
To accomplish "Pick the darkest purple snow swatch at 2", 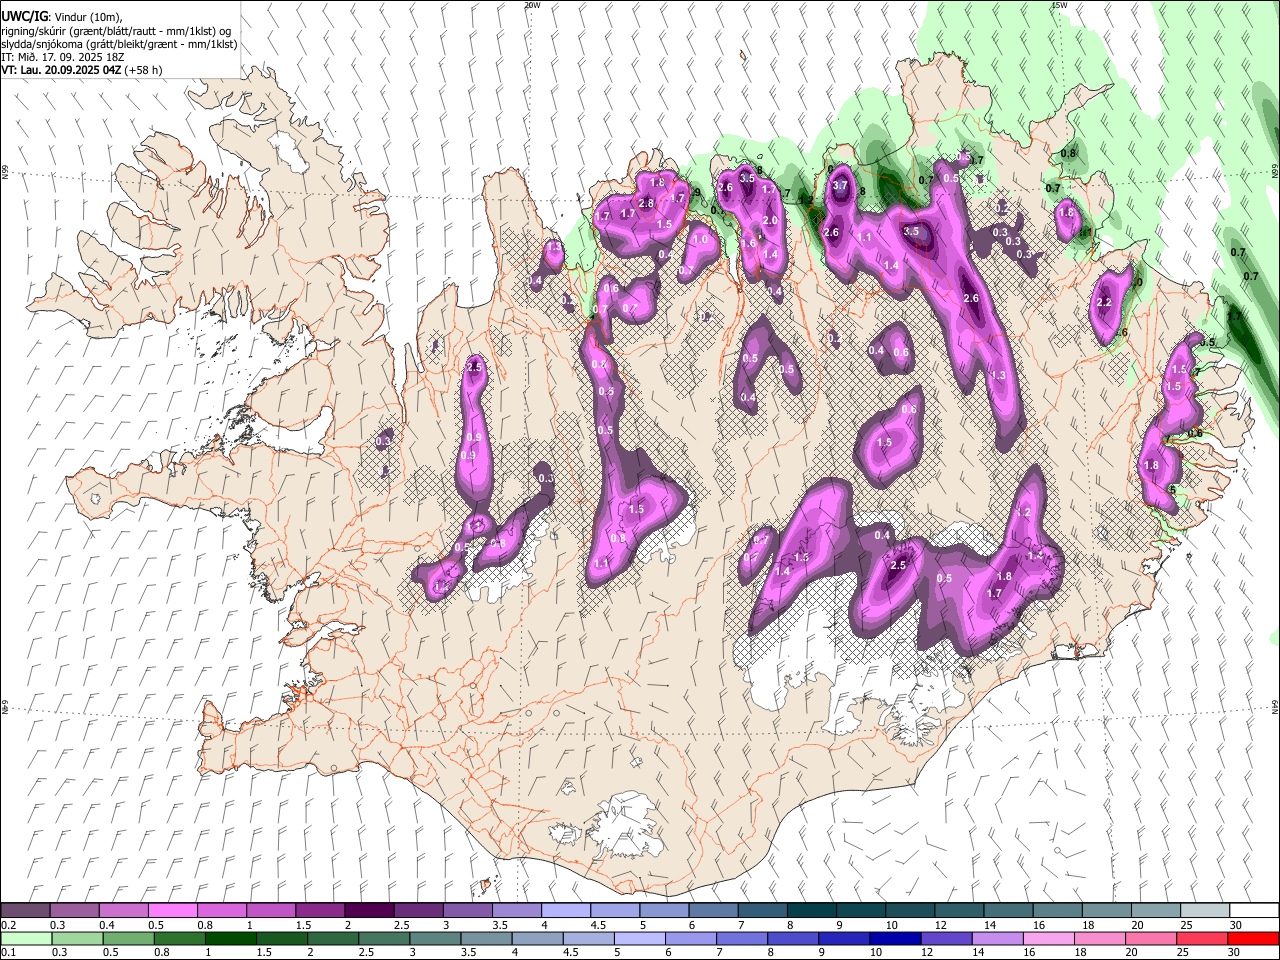I will click(368, 910).
